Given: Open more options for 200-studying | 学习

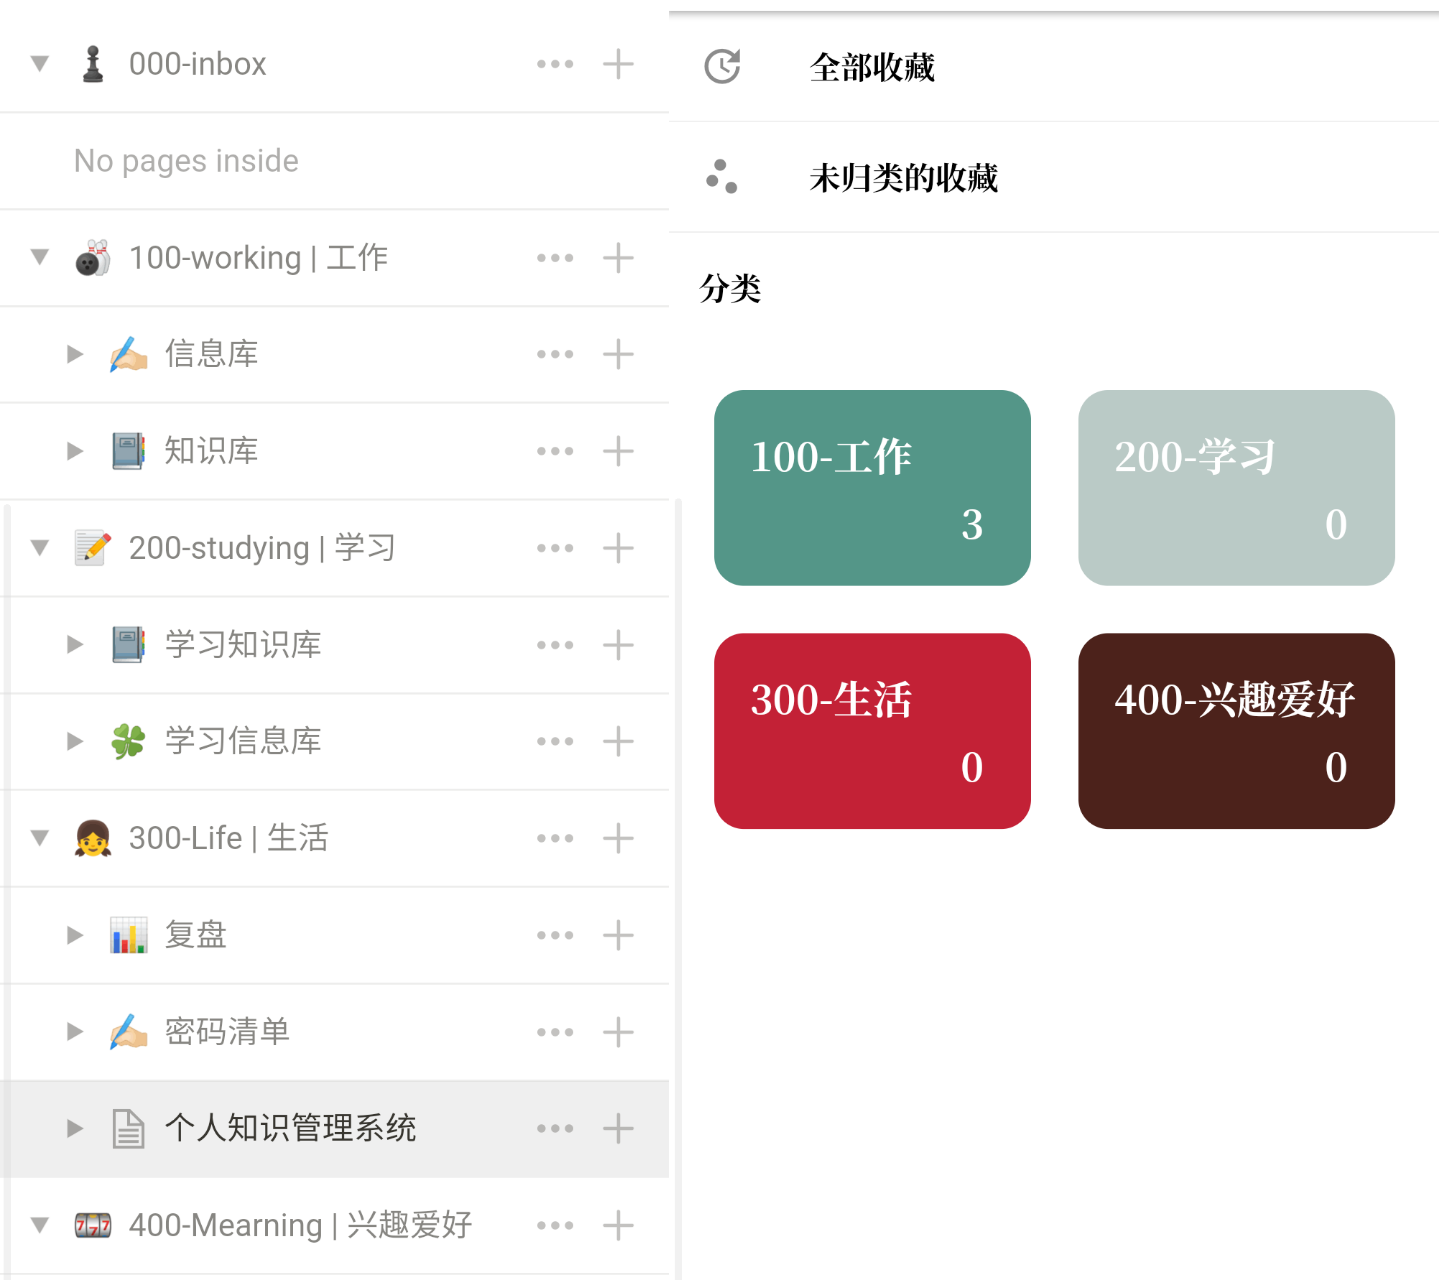Looking at the screenshot, I should (555, 548).
